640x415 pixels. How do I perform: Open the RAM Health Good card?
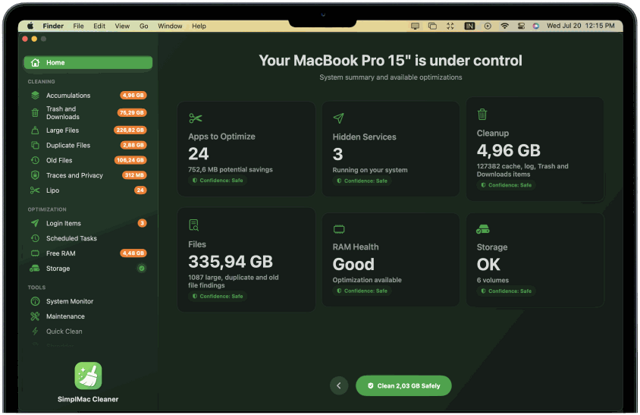391,260
